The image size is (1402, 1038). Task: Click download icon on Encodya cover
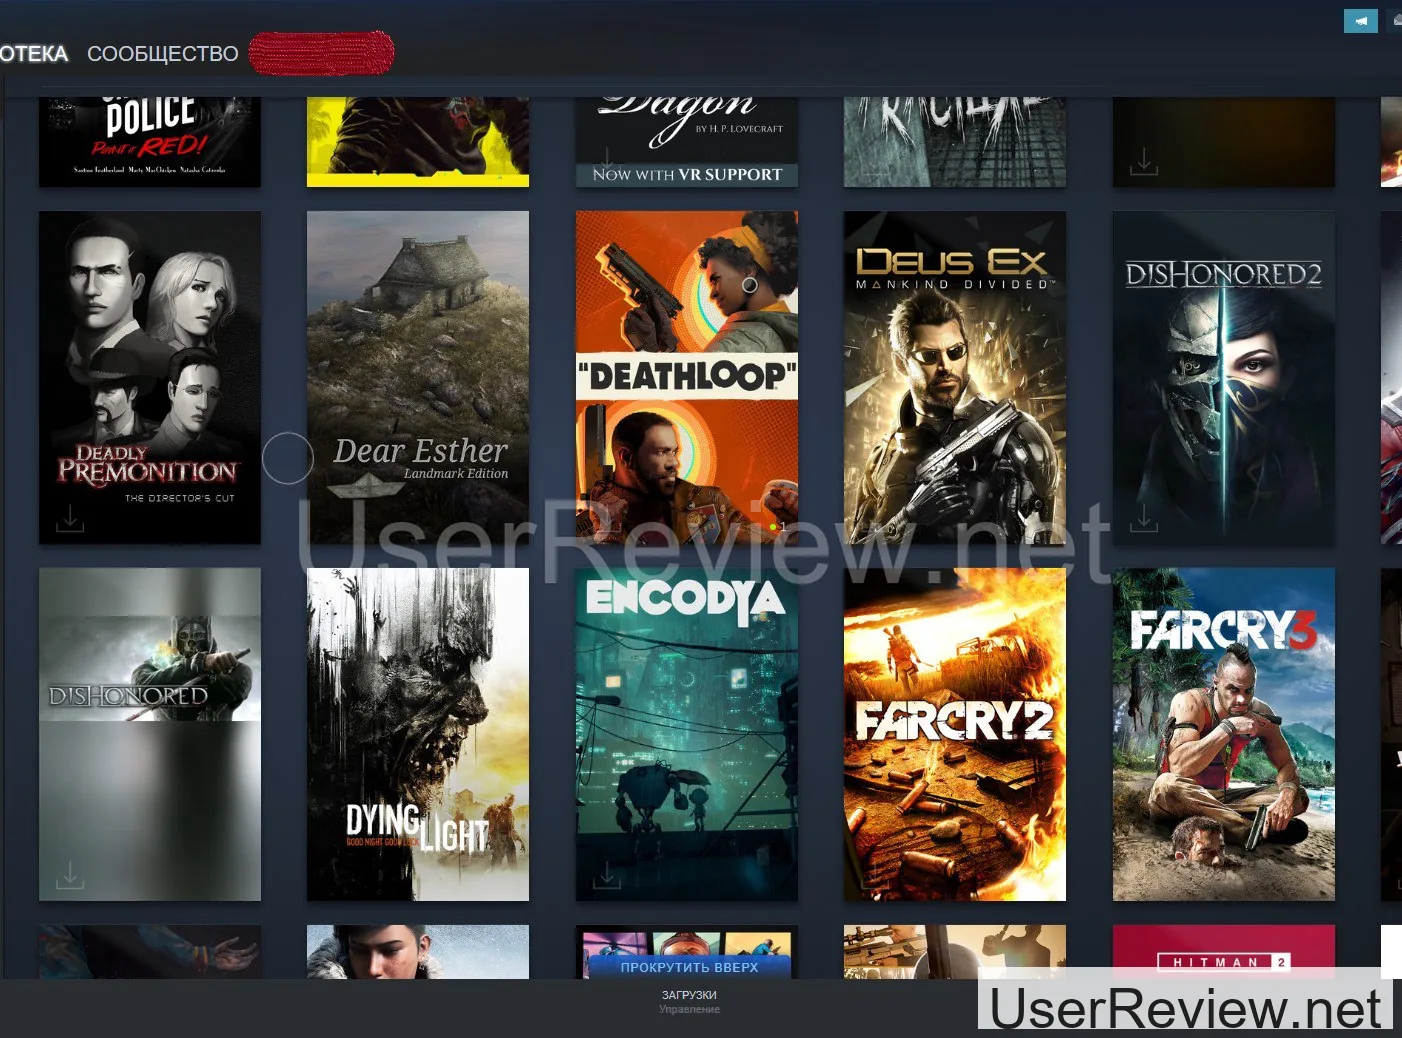pos(606,875)
